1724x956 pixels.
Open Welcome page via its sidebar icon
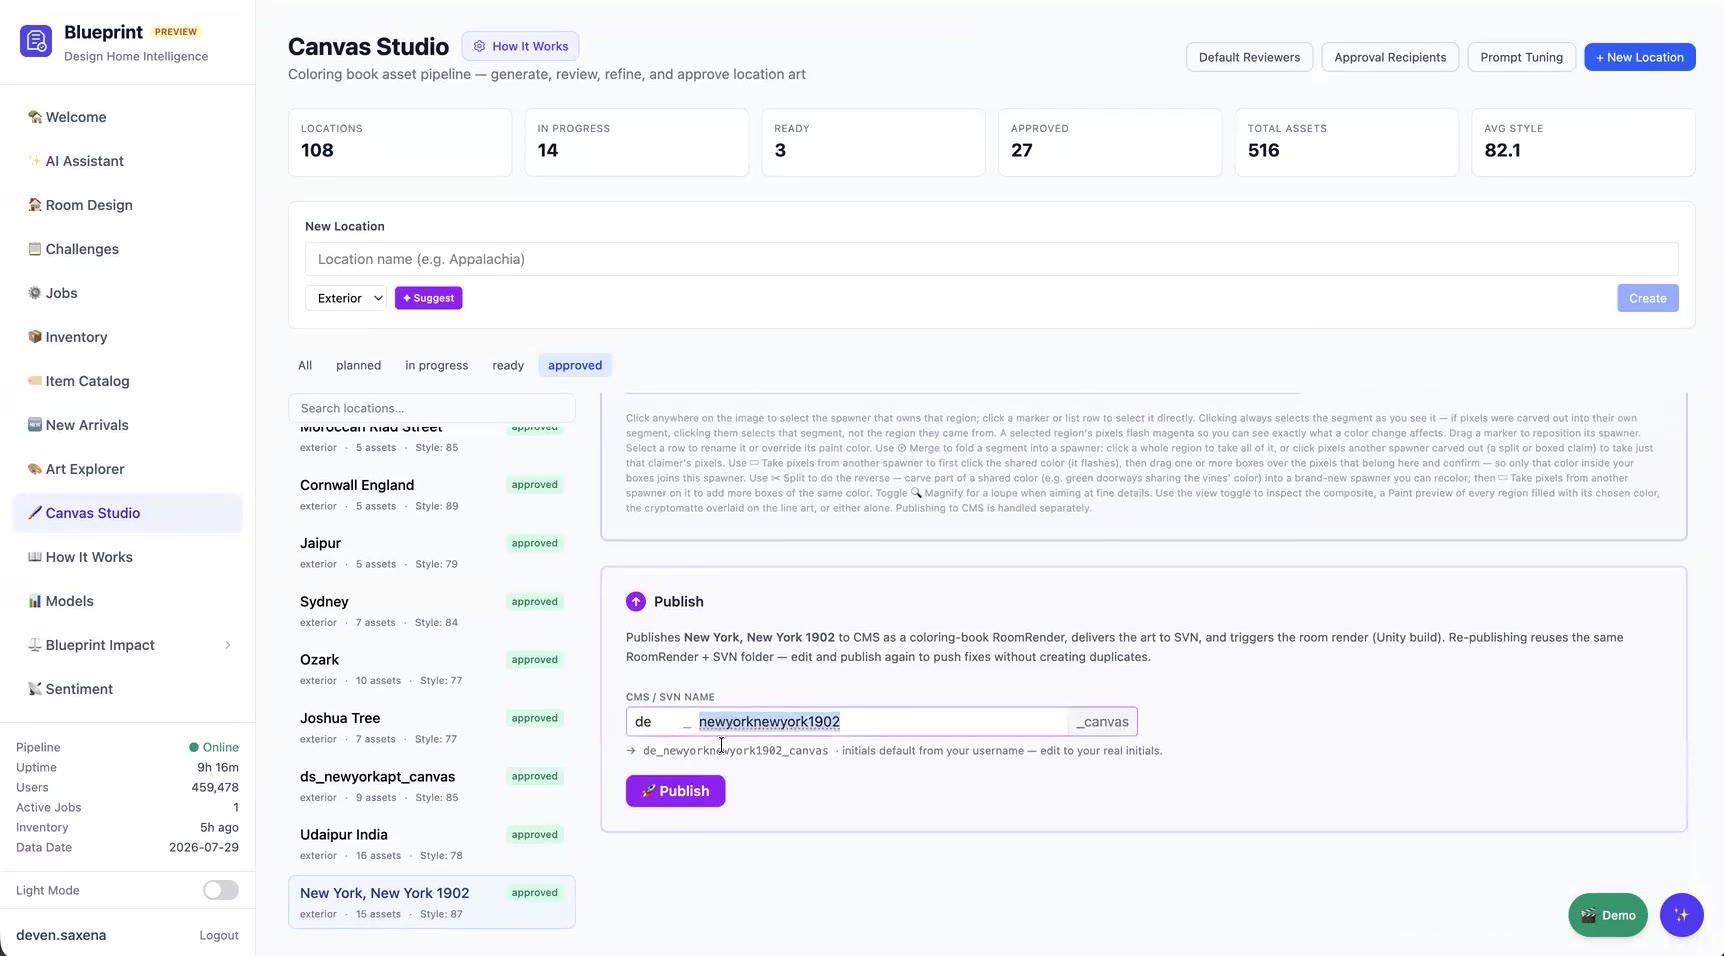click(x=35, y=117)
